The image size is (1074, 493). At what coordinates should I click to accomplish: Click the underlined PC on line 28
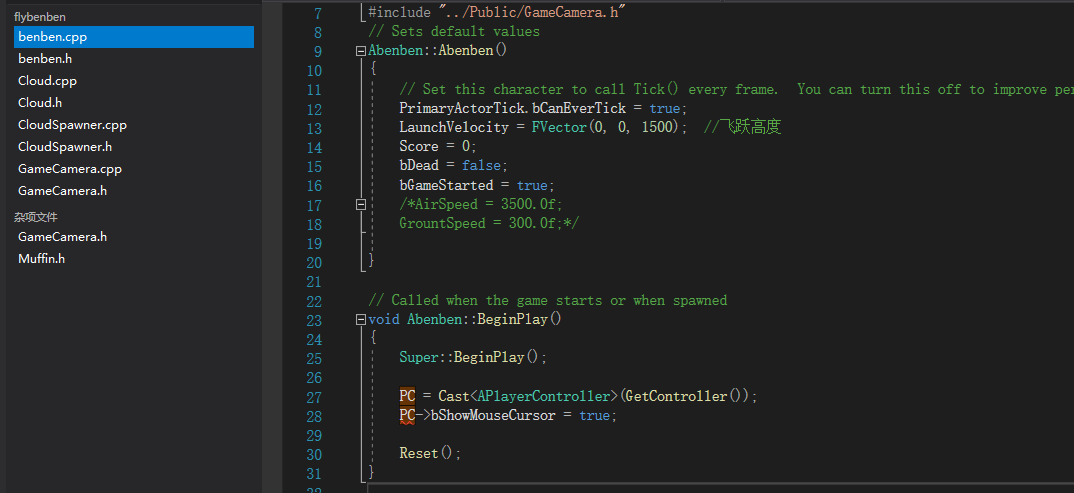(x=408, y=415)
